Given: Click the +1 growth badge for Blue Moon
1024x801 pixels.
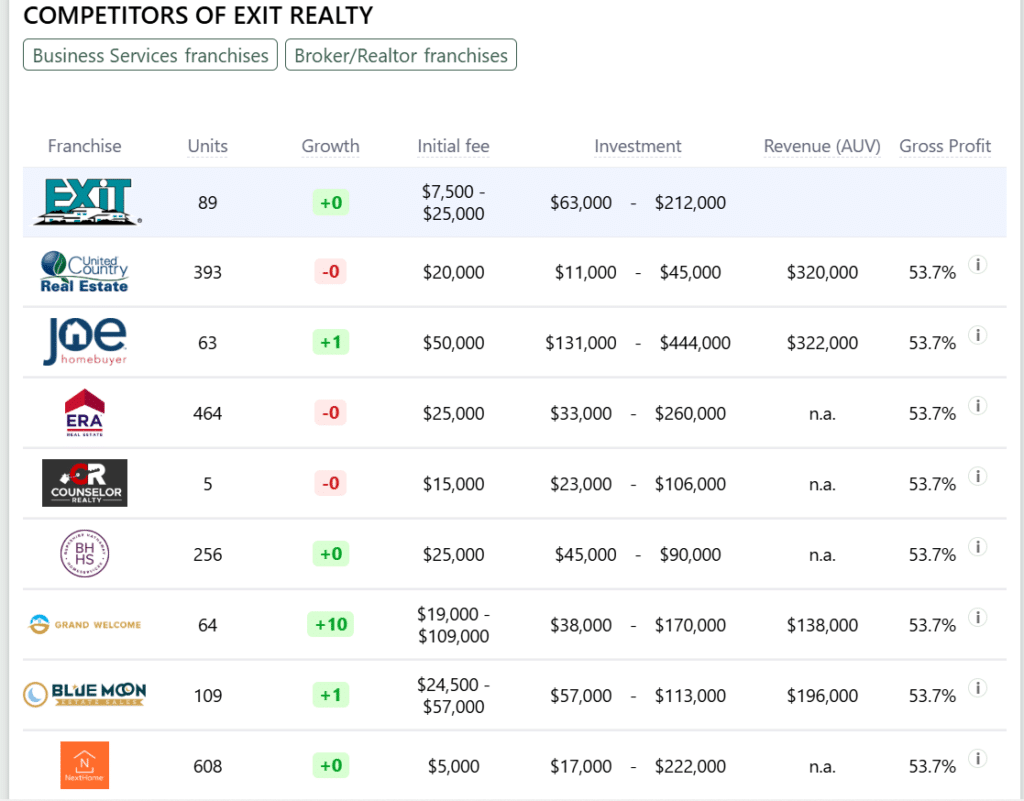Looking at the screenshot, I should (330, 695).
